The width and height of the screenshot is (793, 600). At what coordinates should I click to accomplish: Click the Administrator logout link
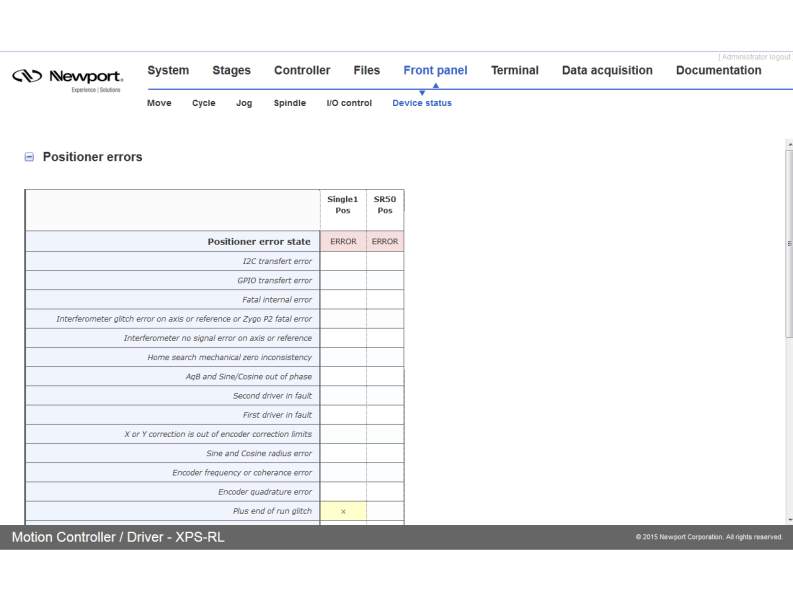[x=755, y=57]
